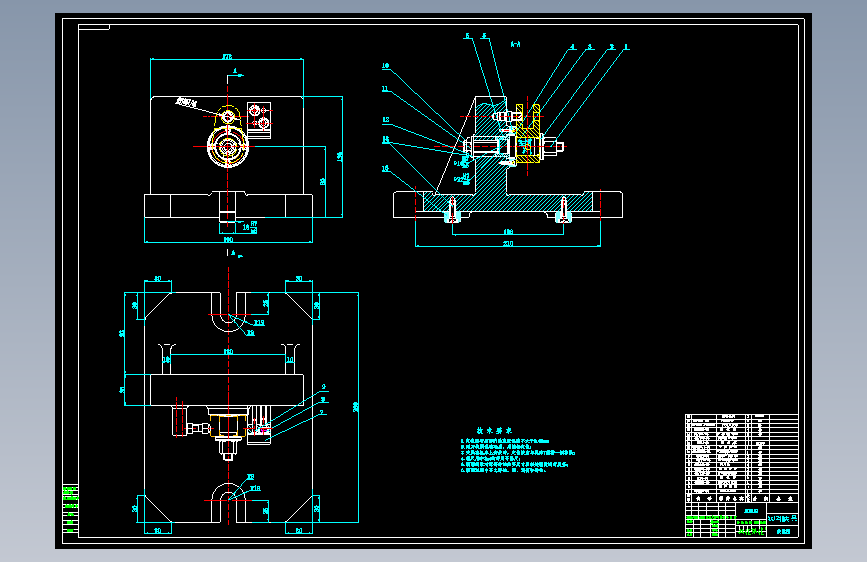This screenshot has width=867, height=562.
Task: Select balloon number 4 in section view
Action: click(x=573, y=47)
